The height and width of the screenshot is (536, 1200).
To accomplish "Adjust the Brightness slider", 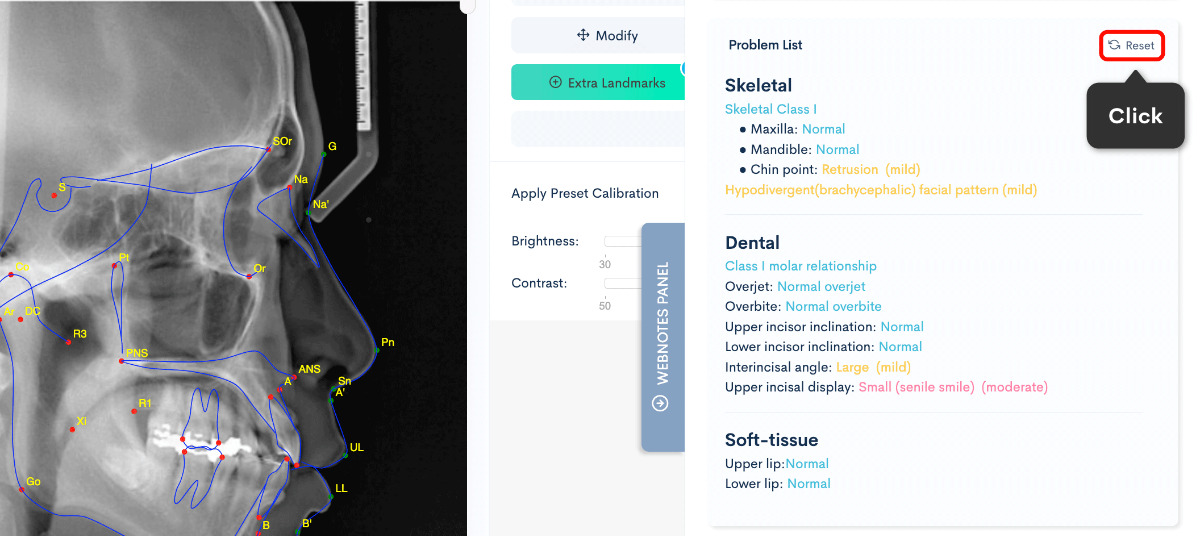I will click(622, 241).
